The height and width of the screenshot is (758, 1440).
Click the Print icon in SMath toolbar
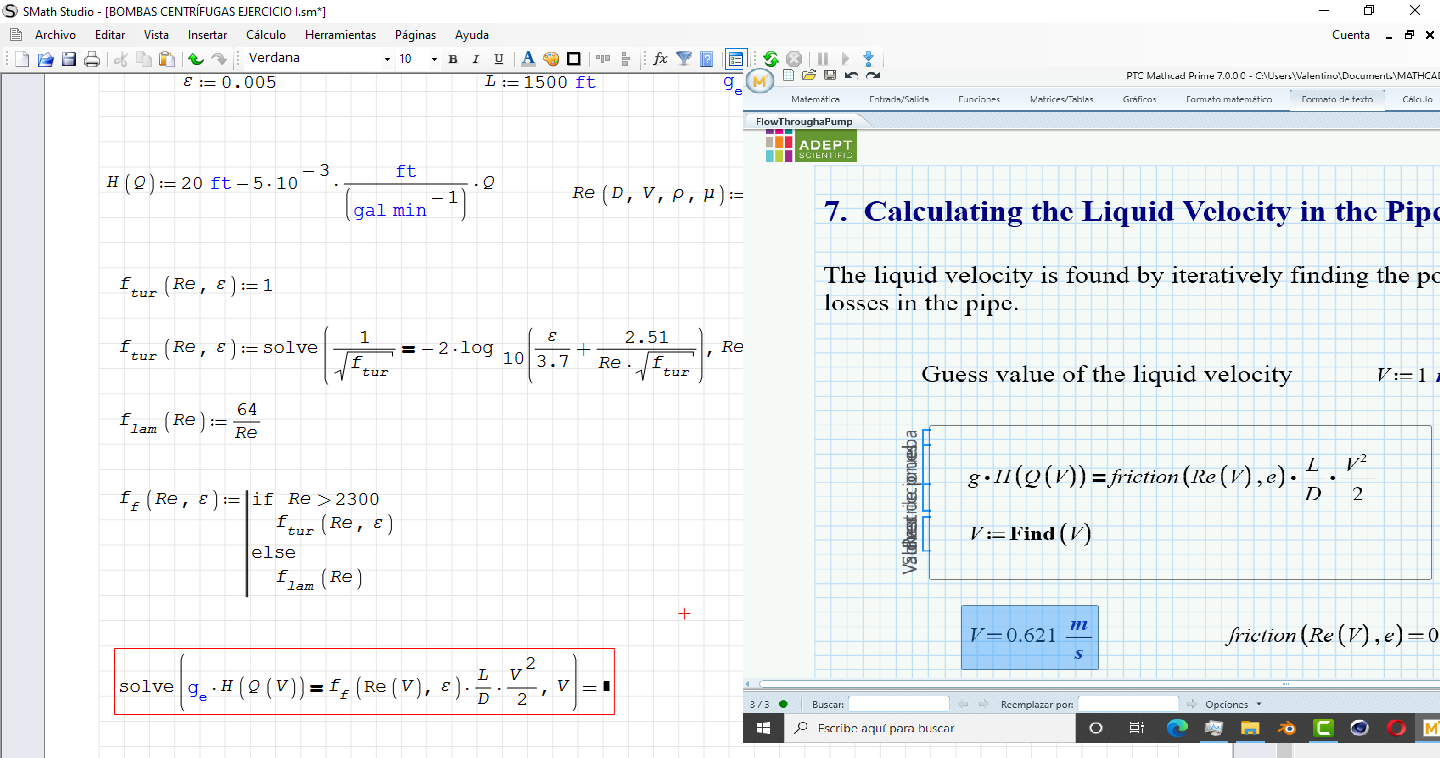click(x=92, y=59)
